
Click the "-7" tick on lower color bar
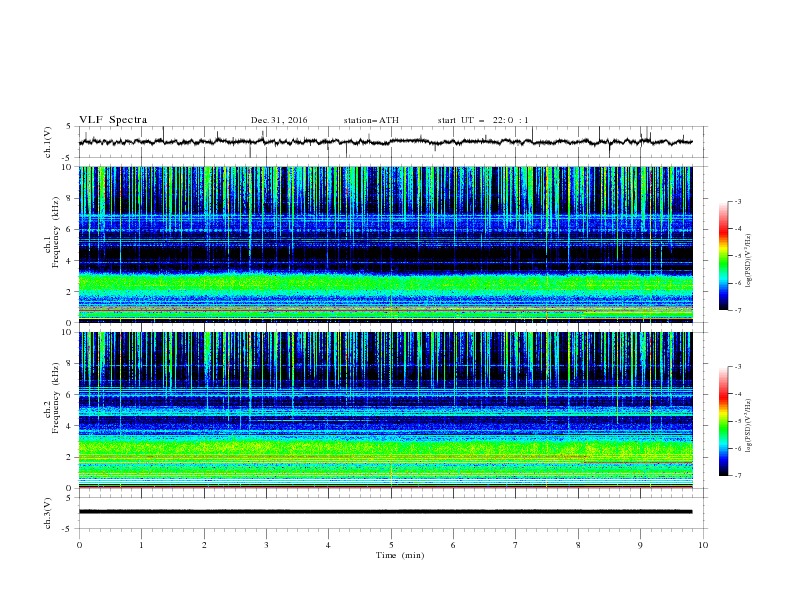pyautogui.click(x=738, y=476)
